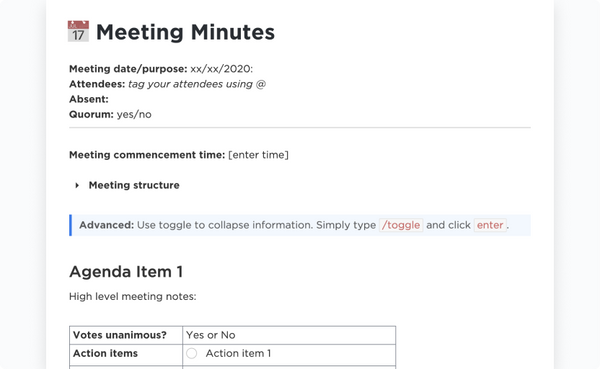Click the xx/xx/2020 date placeholder
Screen dimensions: 600x369
[222, 69]
